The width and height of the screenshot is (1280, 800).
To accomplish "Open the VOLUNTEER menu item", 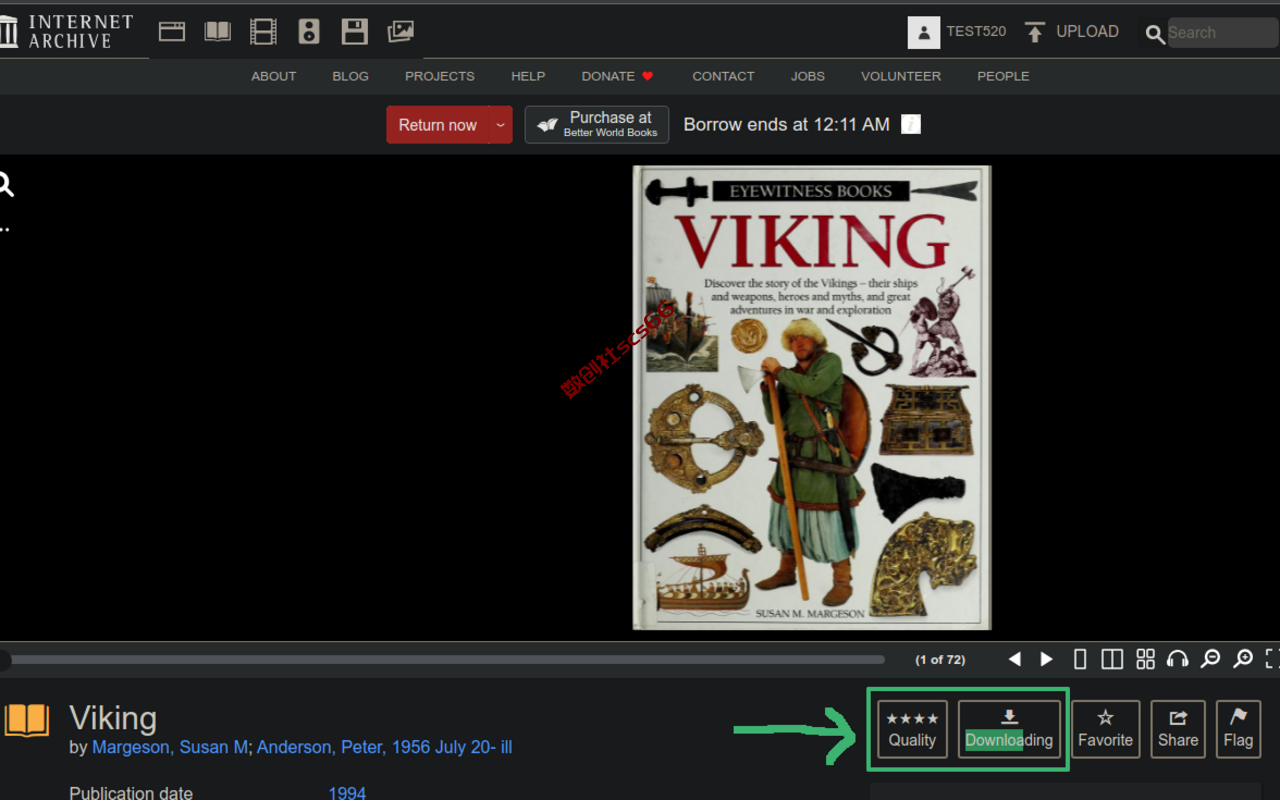I will (x=901, y=76).
